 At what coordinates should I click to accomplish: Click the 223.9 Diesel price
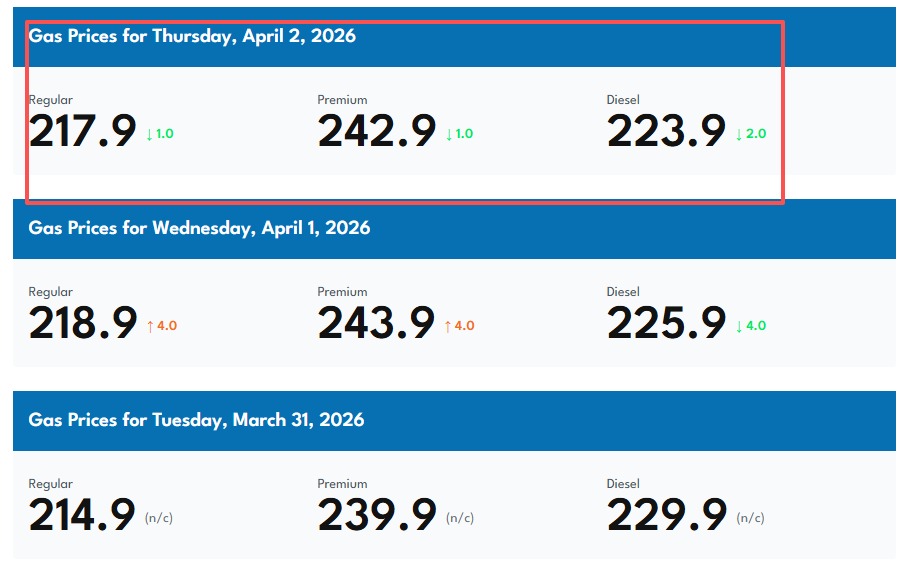coord(666,132)
